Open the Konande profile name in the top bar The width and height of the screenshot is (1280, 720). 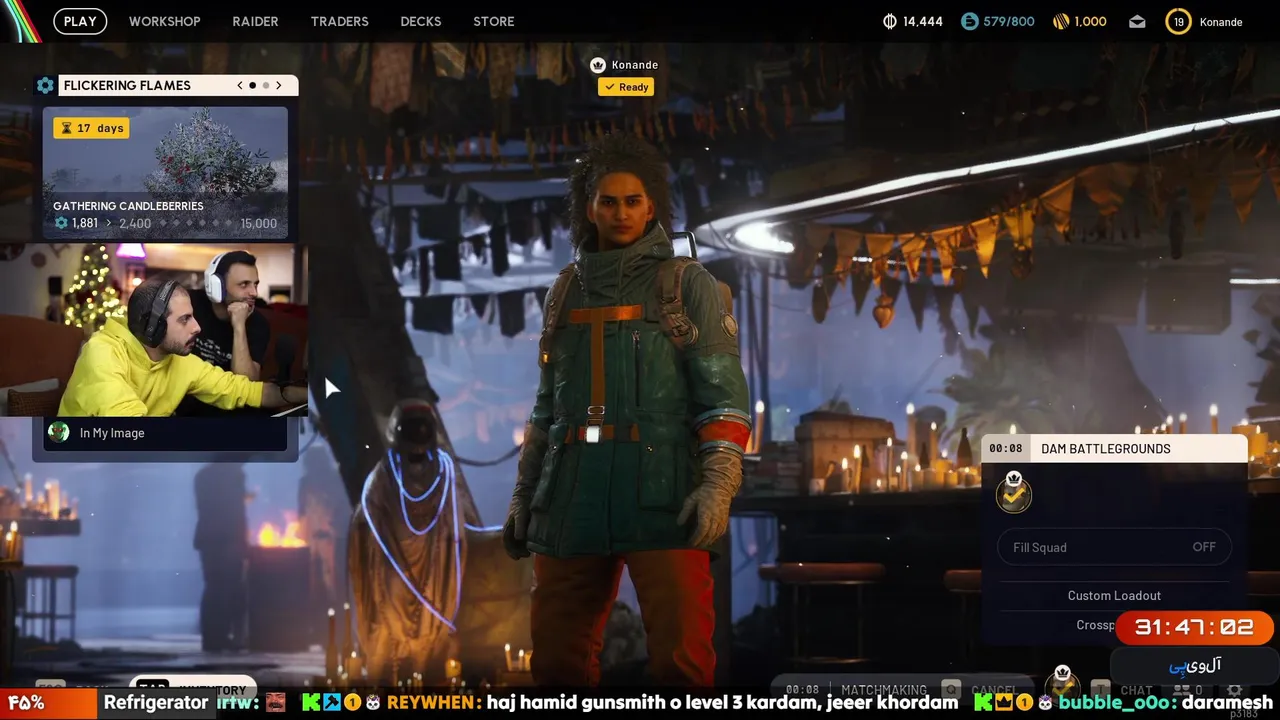click(x=1221, y=22)
